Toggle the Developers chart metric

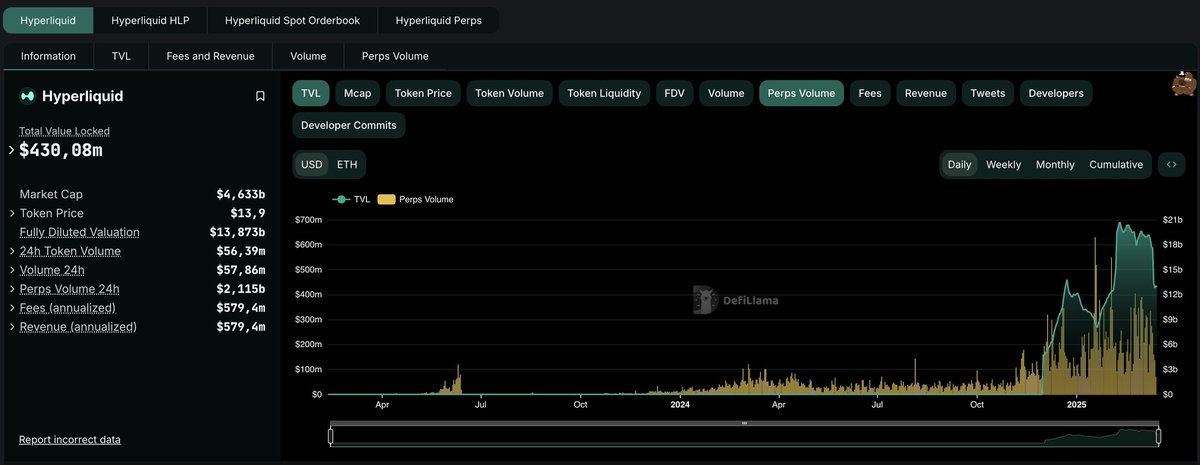1056,93
